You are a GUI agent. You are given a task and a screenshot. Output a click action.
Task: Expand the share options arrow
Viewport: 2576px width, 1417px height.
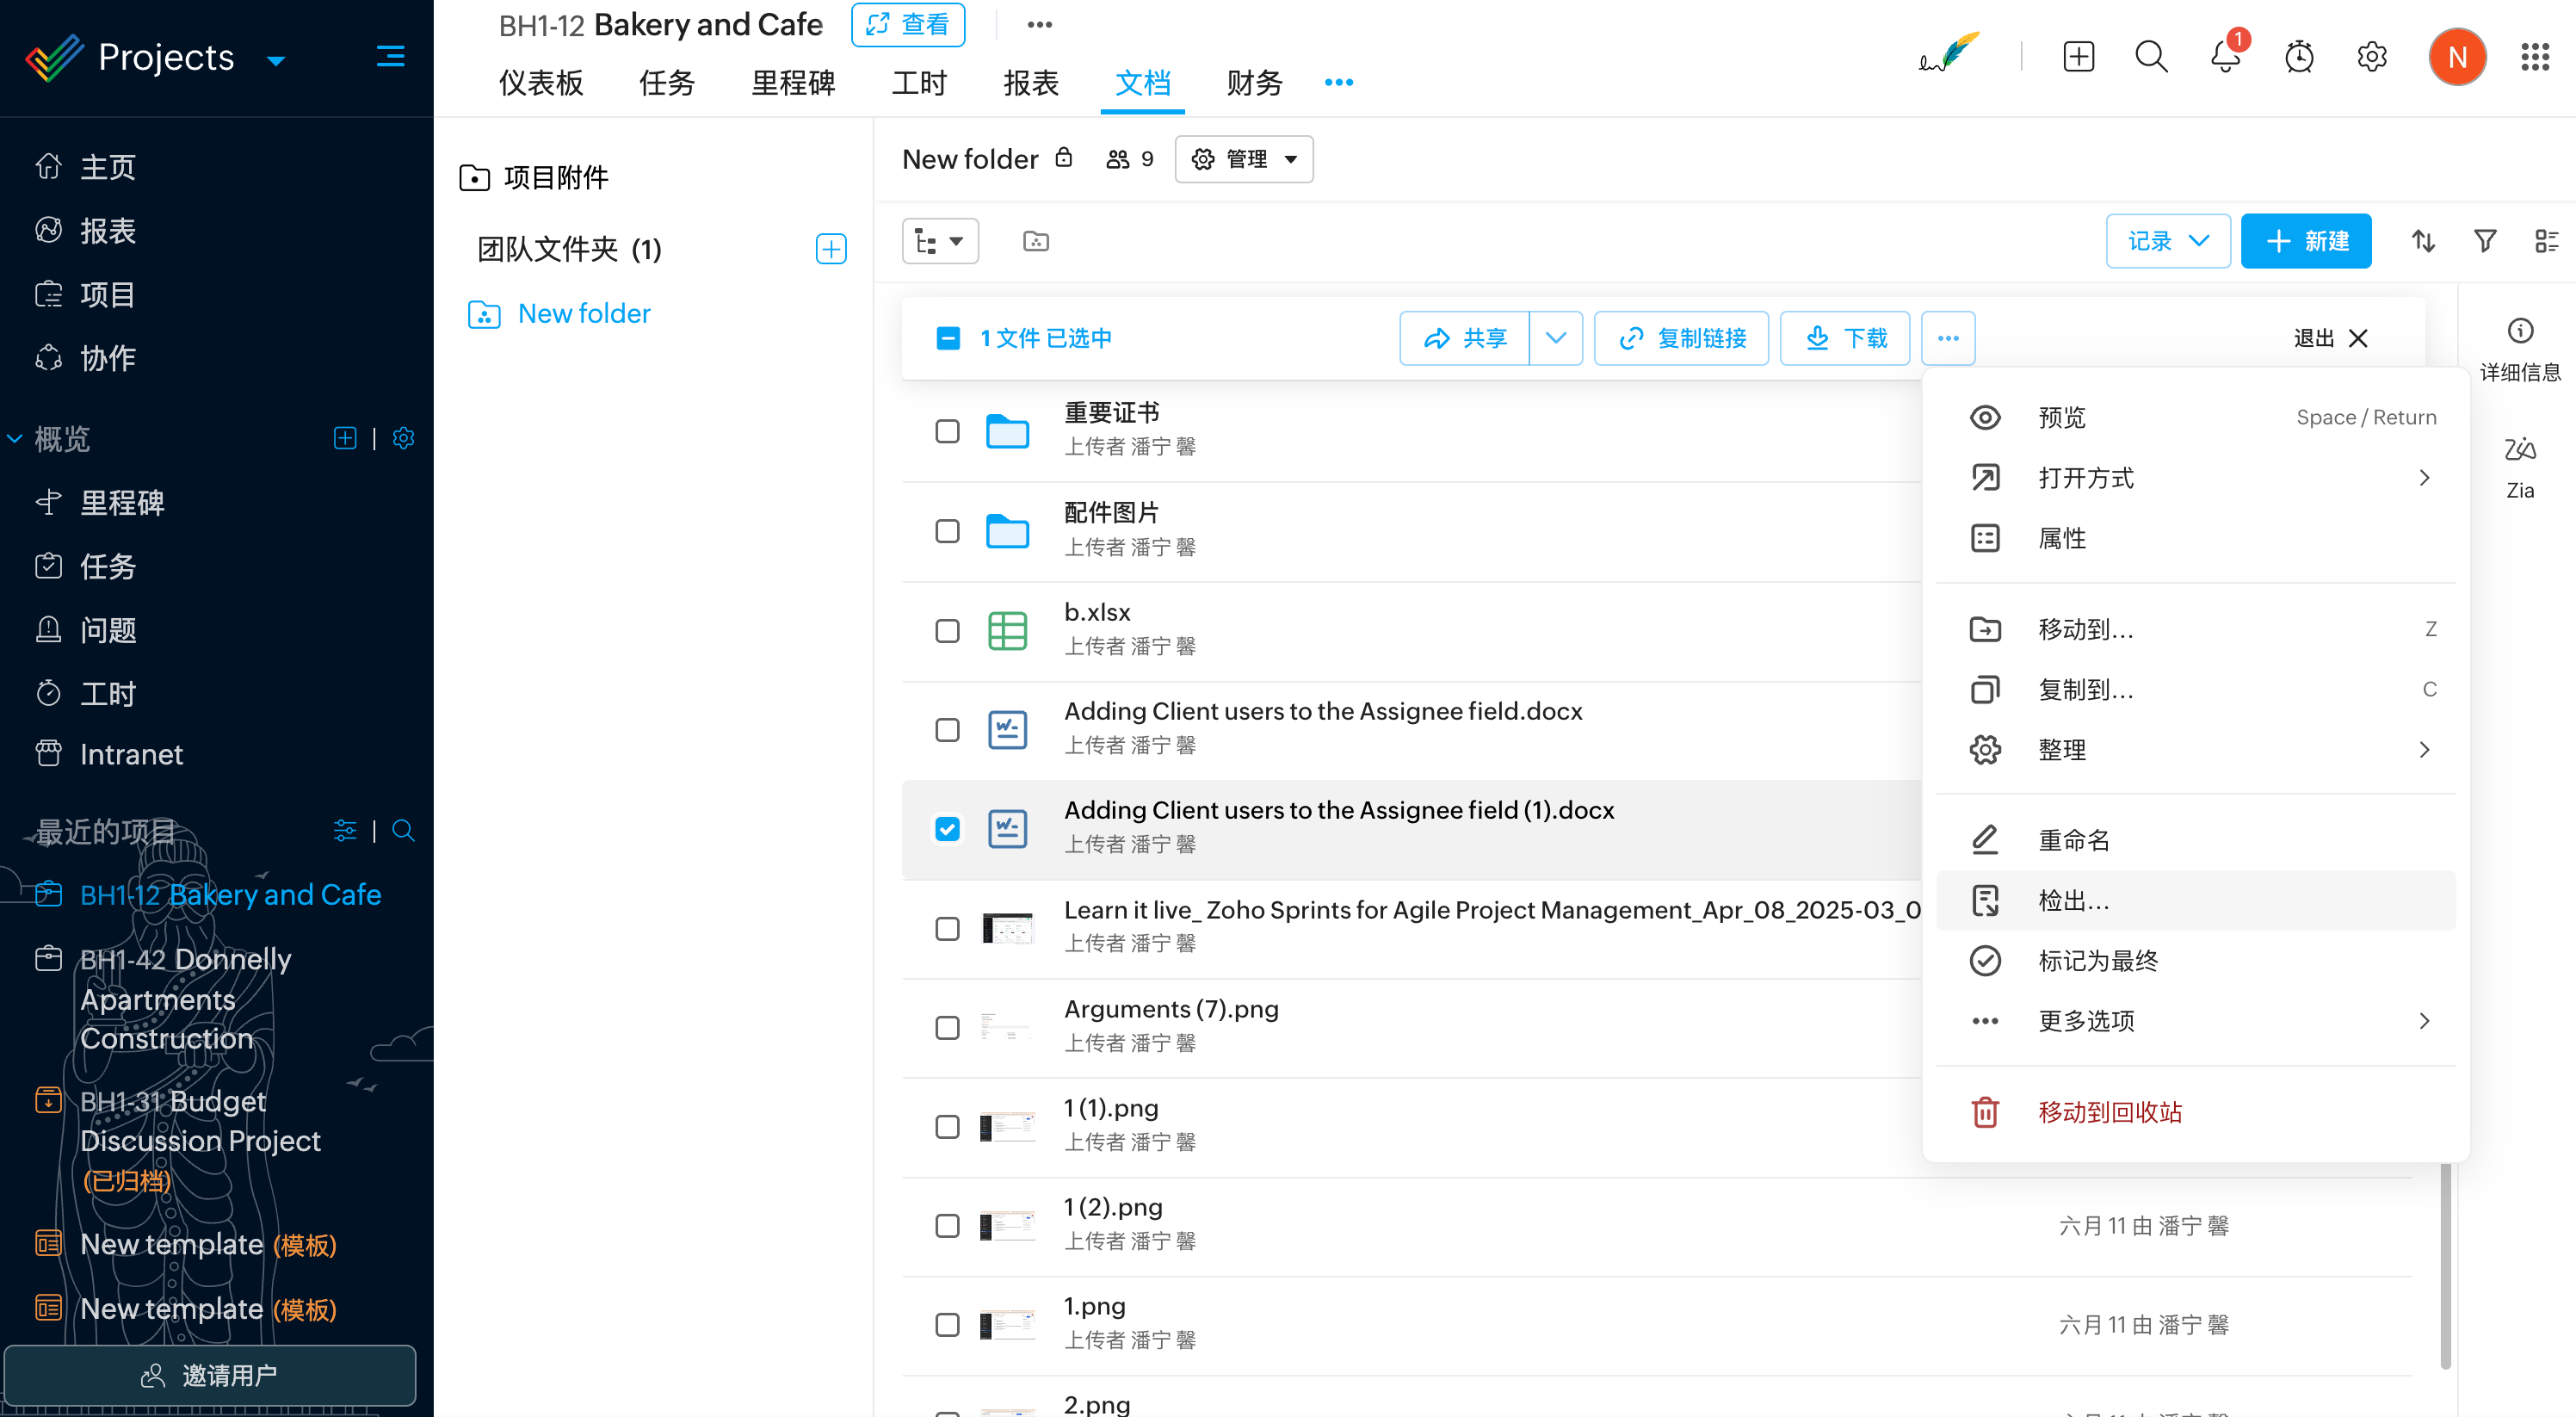[1555, 338]
